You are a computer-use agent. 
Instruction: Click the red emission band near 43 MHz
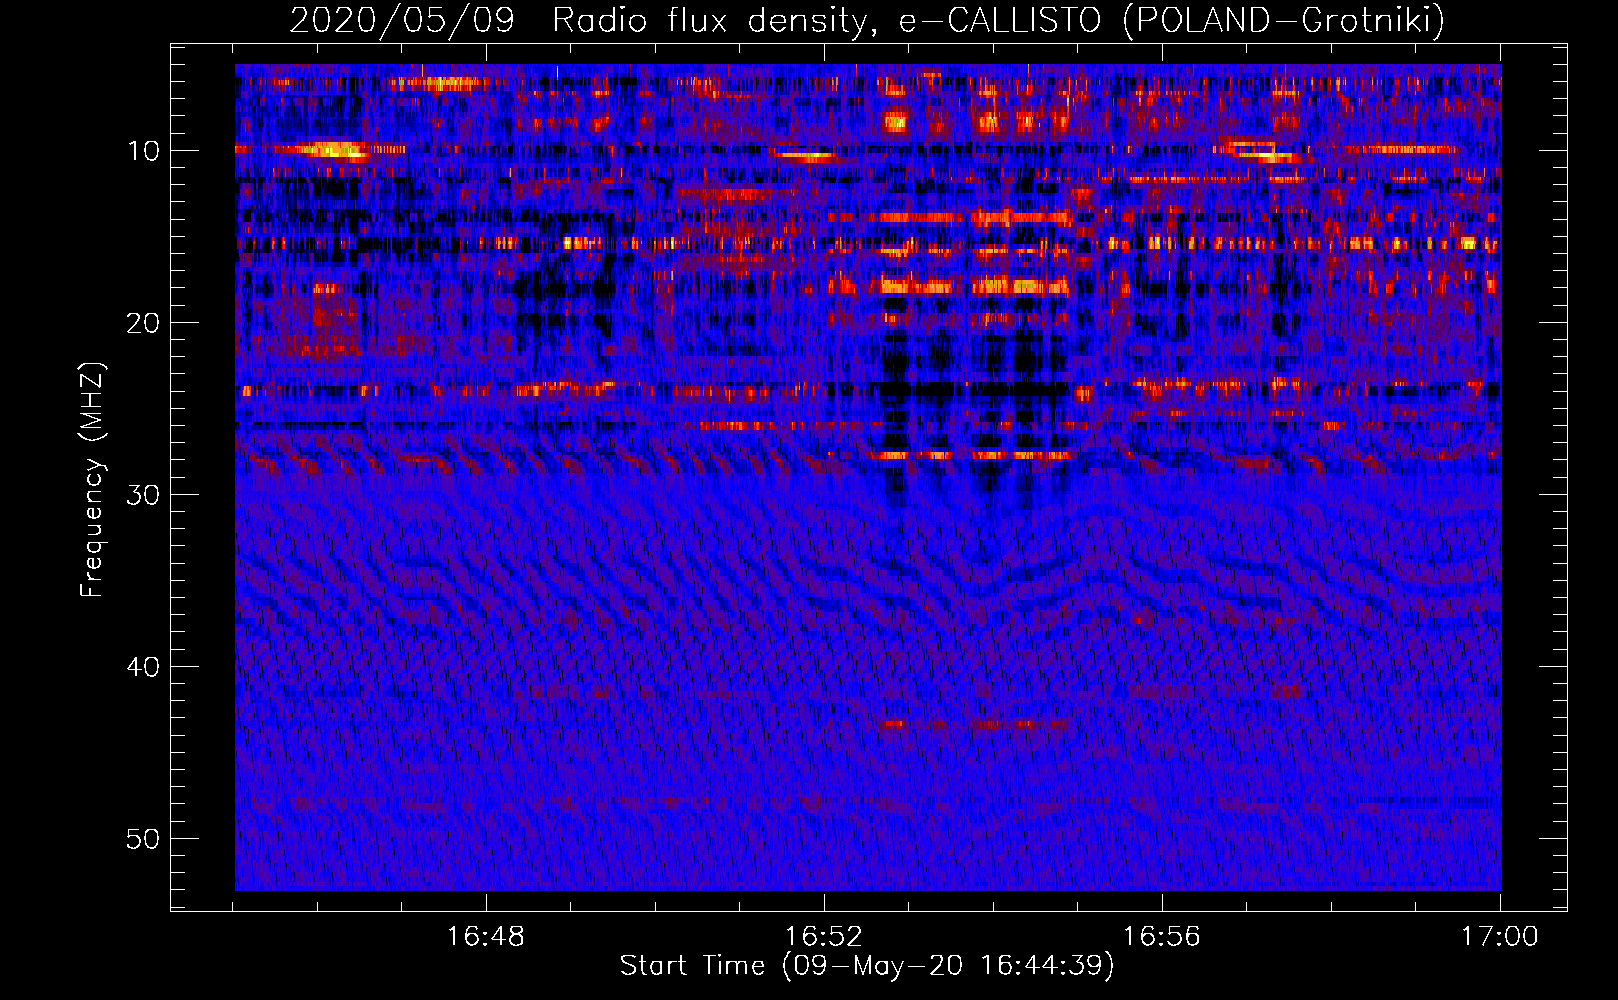click(x=975, y=724)
